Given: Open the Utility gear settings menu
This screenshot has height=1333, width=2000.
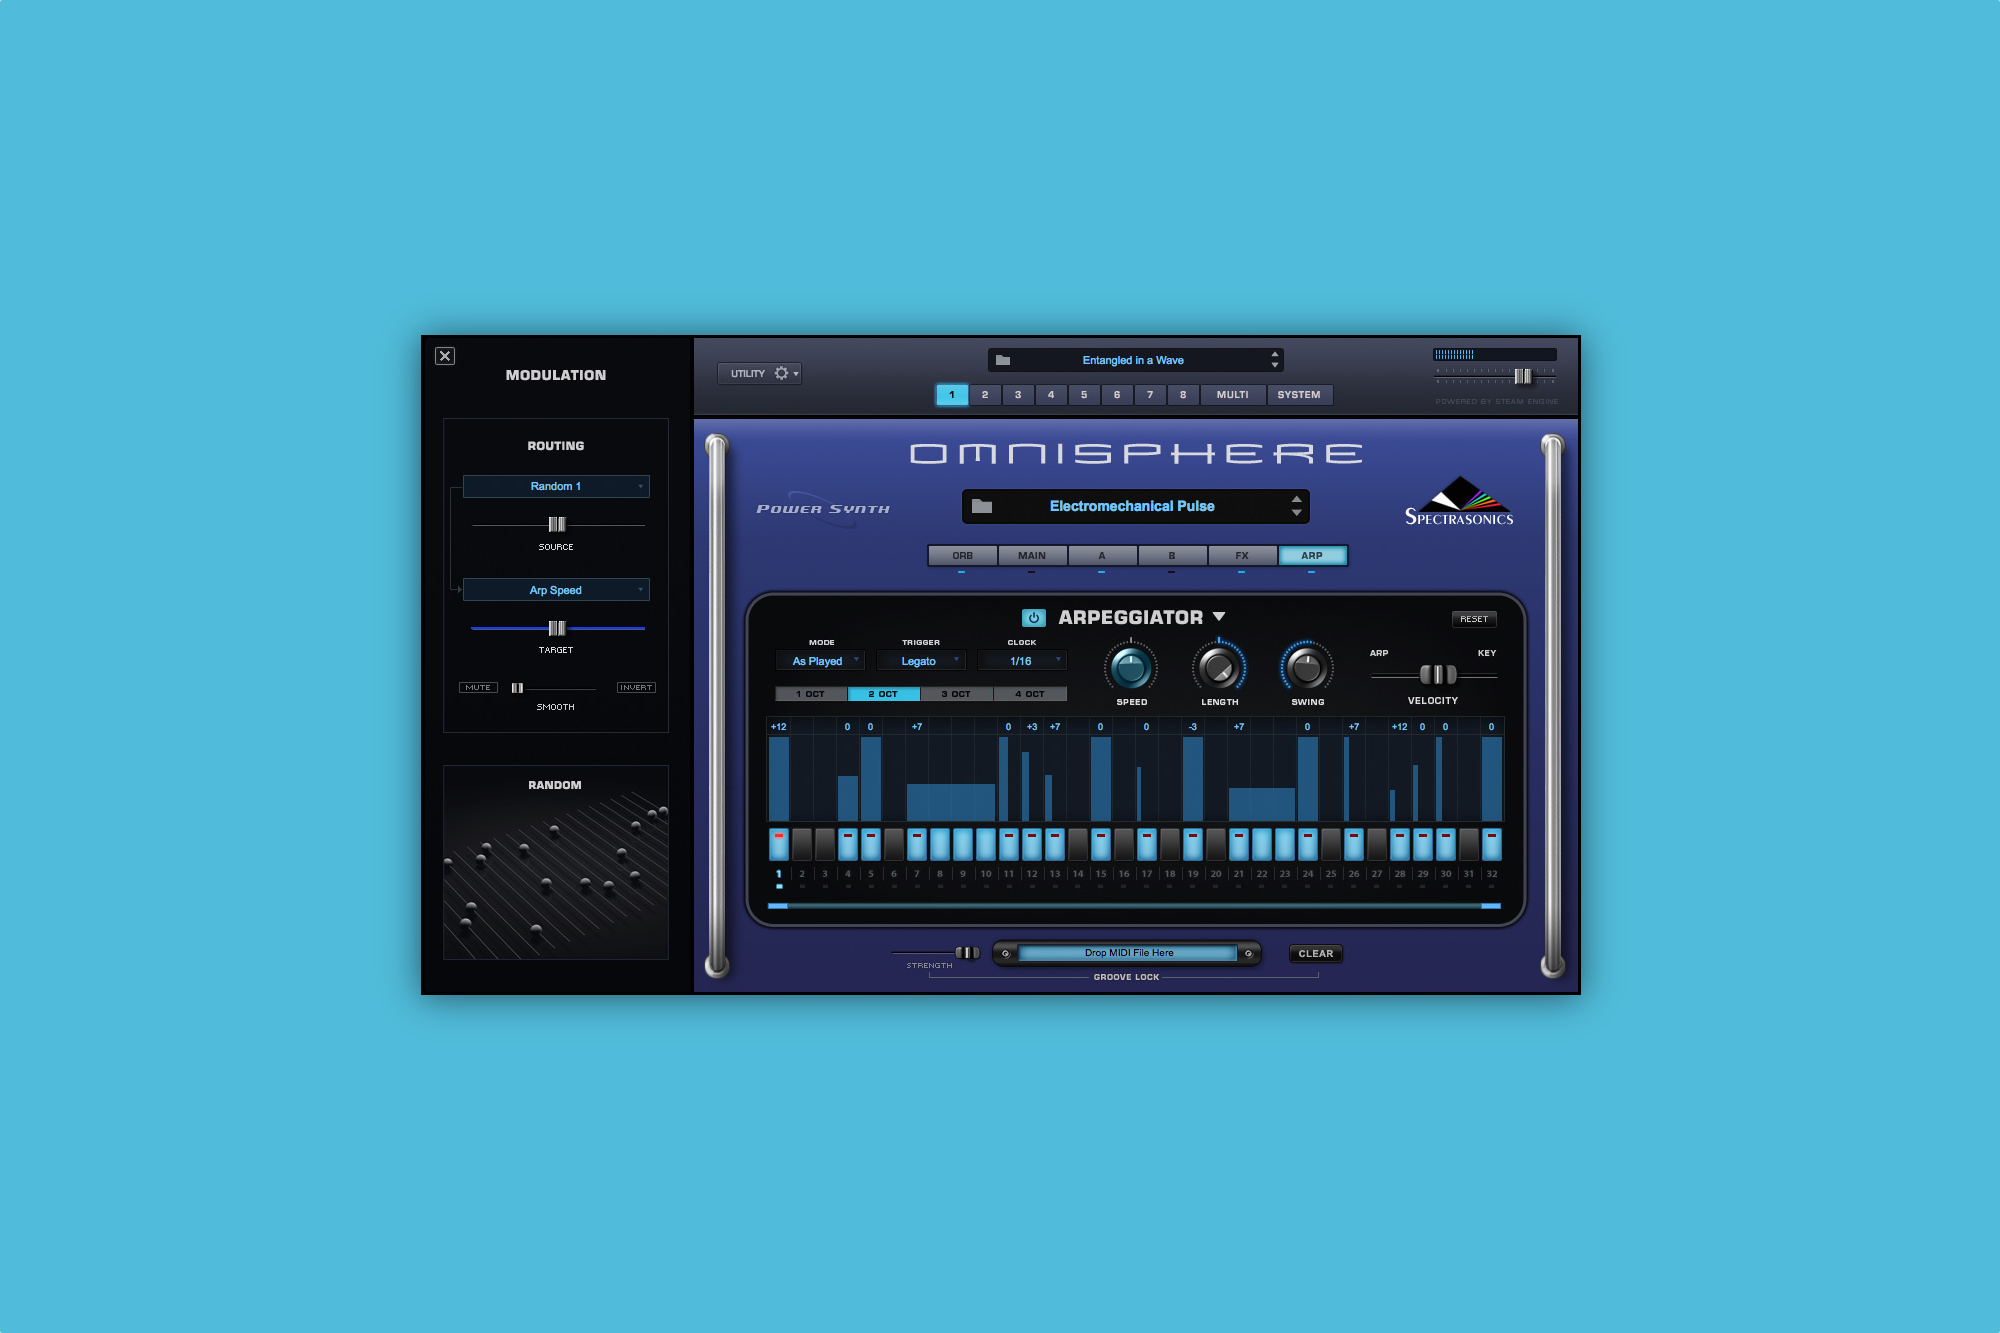Looking at the screenshot, I should tap(783, 373).
